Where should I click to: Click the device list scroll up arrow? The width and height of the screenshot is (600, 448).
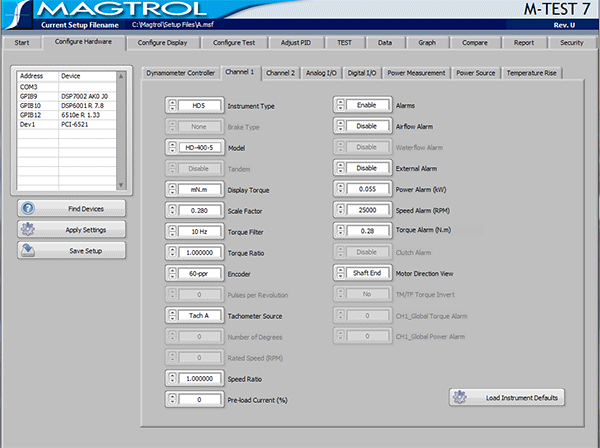click(x=121, y=76)
